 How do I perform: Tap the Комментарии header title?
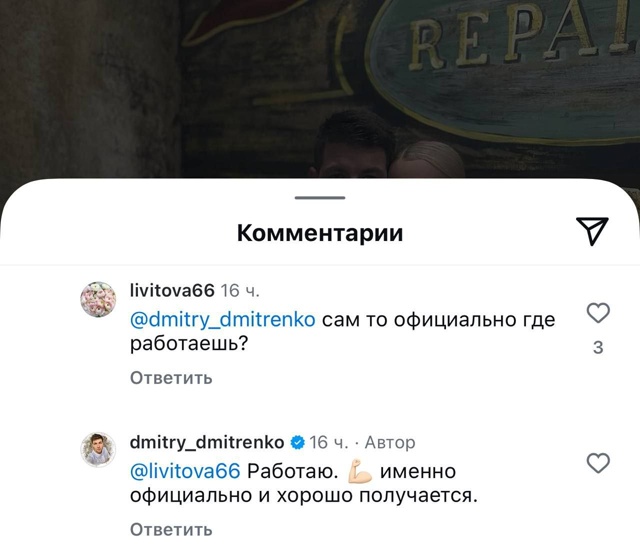[x=320, y=233]
